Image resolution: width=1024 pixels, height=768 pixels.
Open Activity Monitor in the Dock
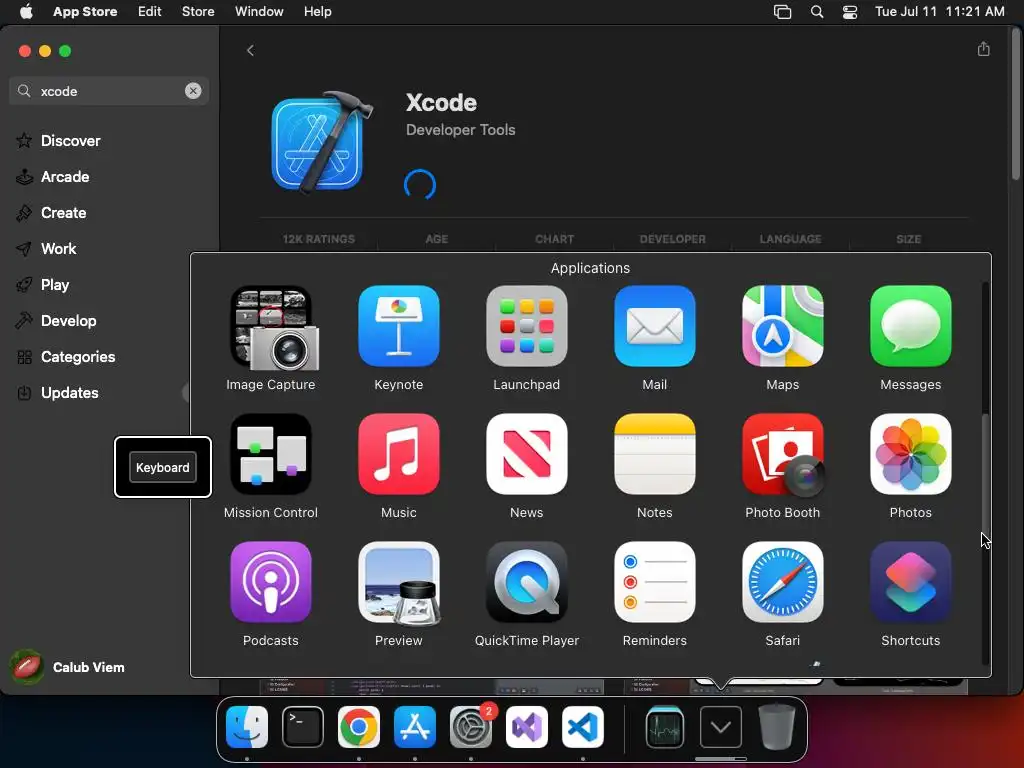coord(665,727)
